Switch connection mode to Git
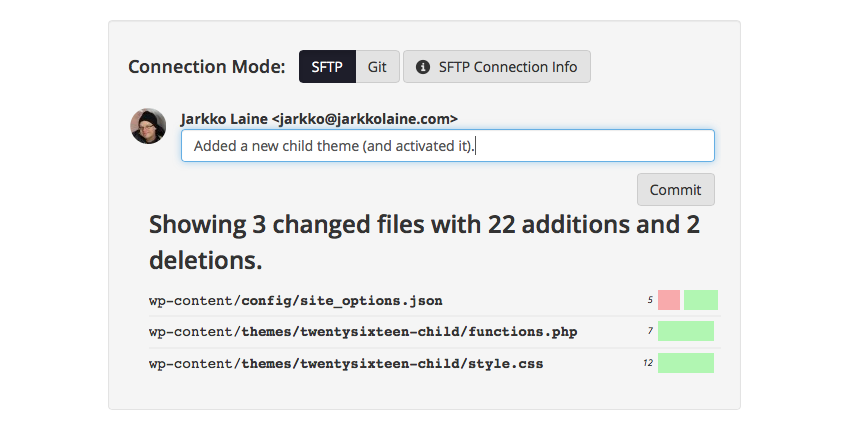 (x=377, y=67)
